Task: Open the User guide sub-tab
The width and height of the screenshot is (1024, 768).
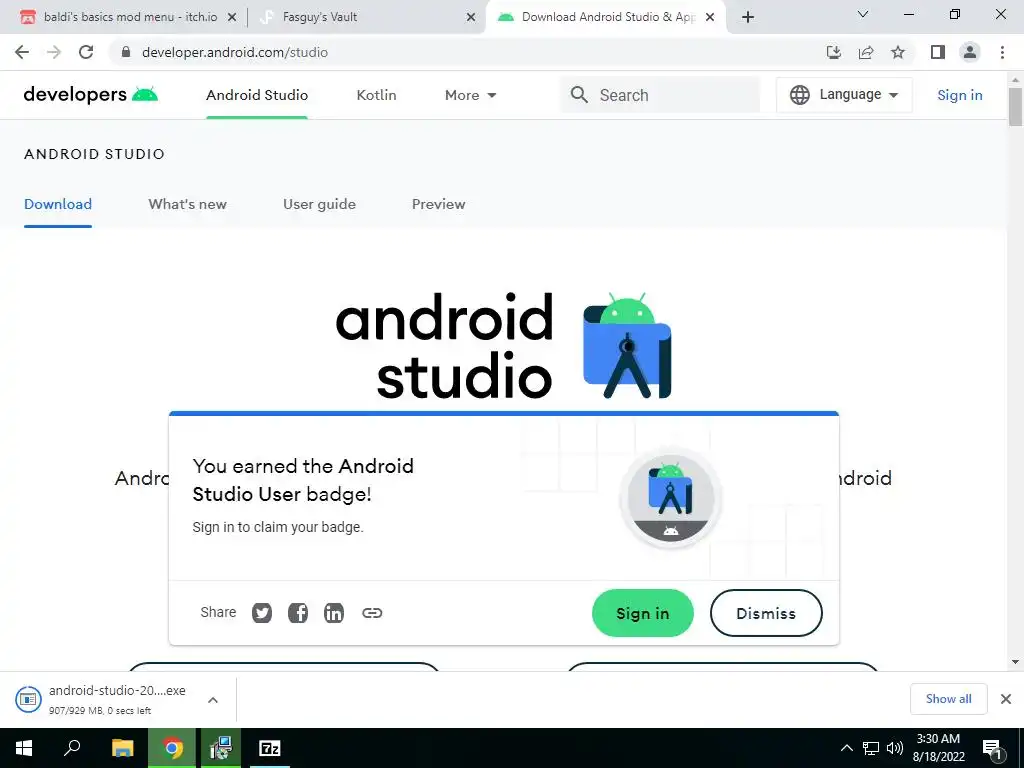Action: point(319,204)
